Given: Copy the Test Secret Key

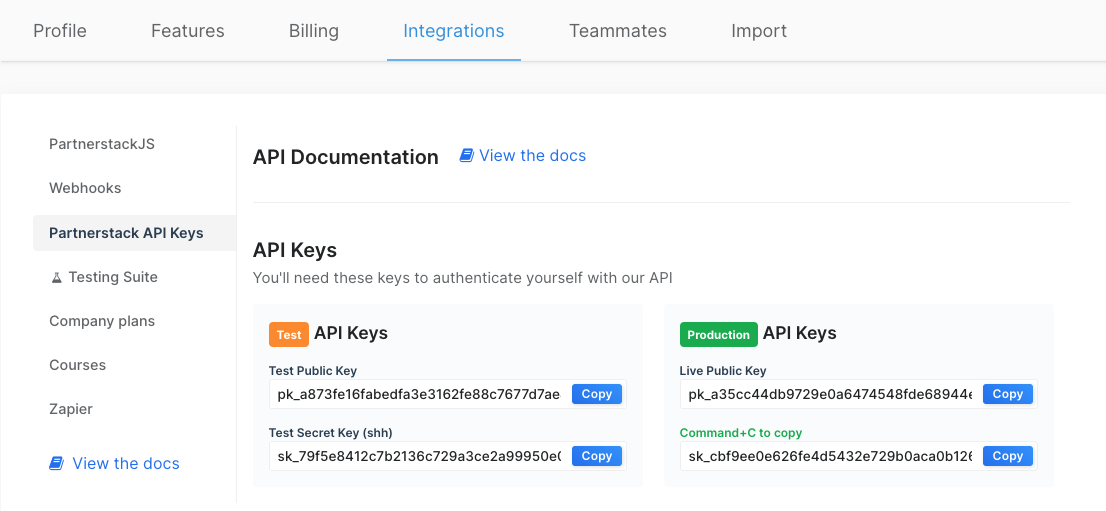Looking at the screenshot, I should (597, 456).
